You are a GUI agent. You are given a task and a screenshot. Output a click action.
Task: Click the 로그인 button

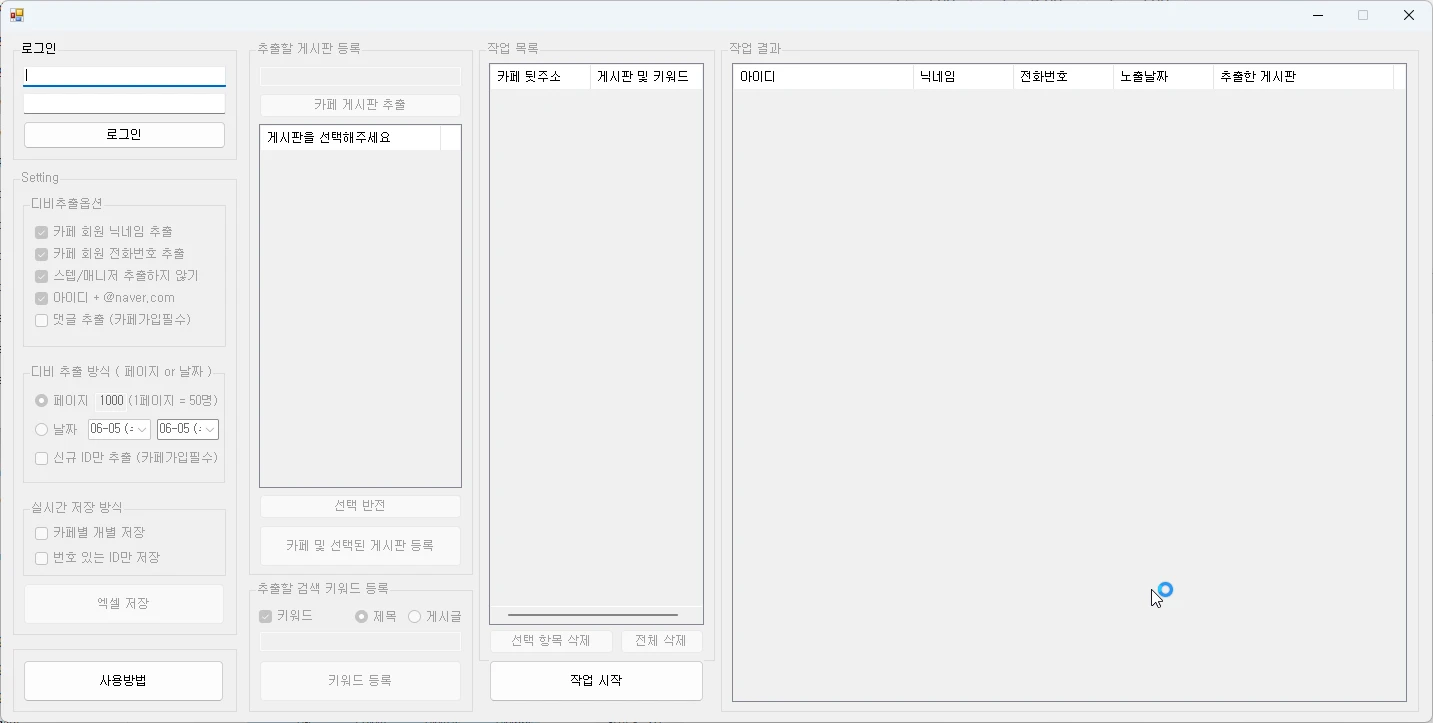tap(123, 134)
